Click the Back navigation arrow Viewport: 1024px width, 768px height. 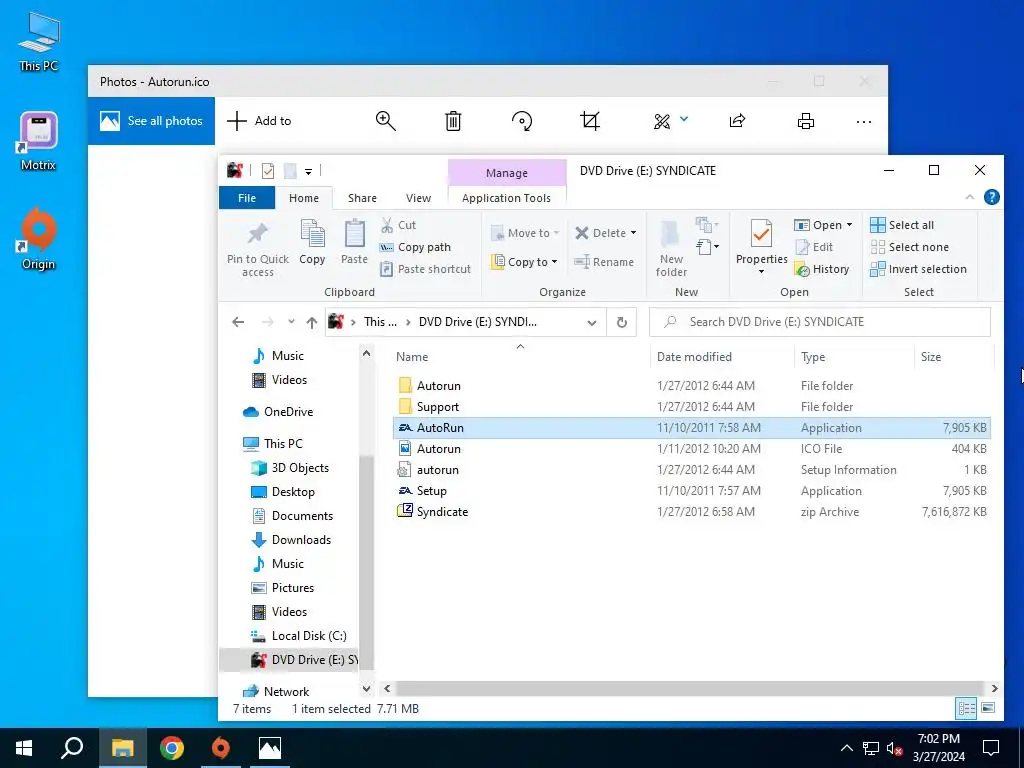(x=238, y=322)
